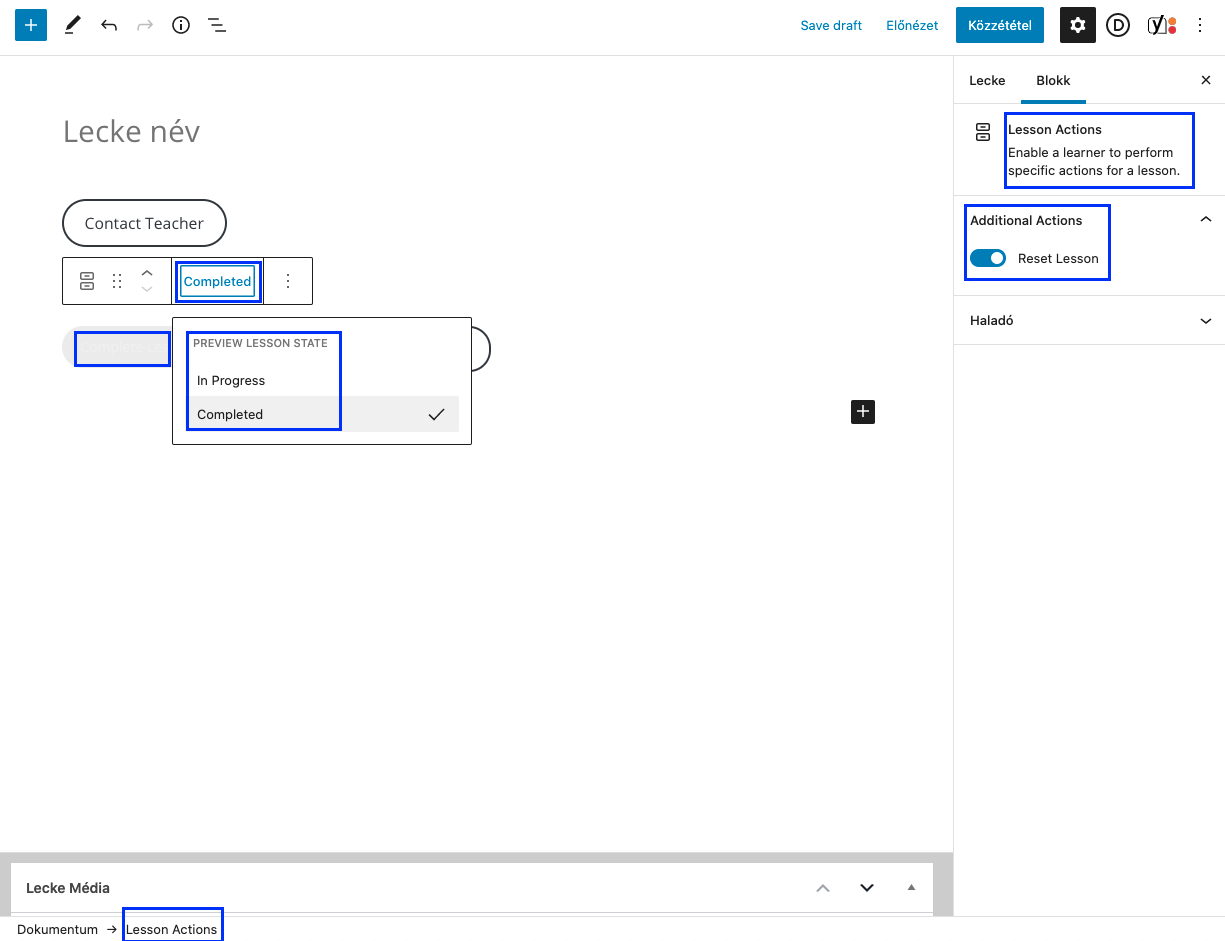The image size is (1225, 941).
Task: Click the Save draft link
Action: 831,25
